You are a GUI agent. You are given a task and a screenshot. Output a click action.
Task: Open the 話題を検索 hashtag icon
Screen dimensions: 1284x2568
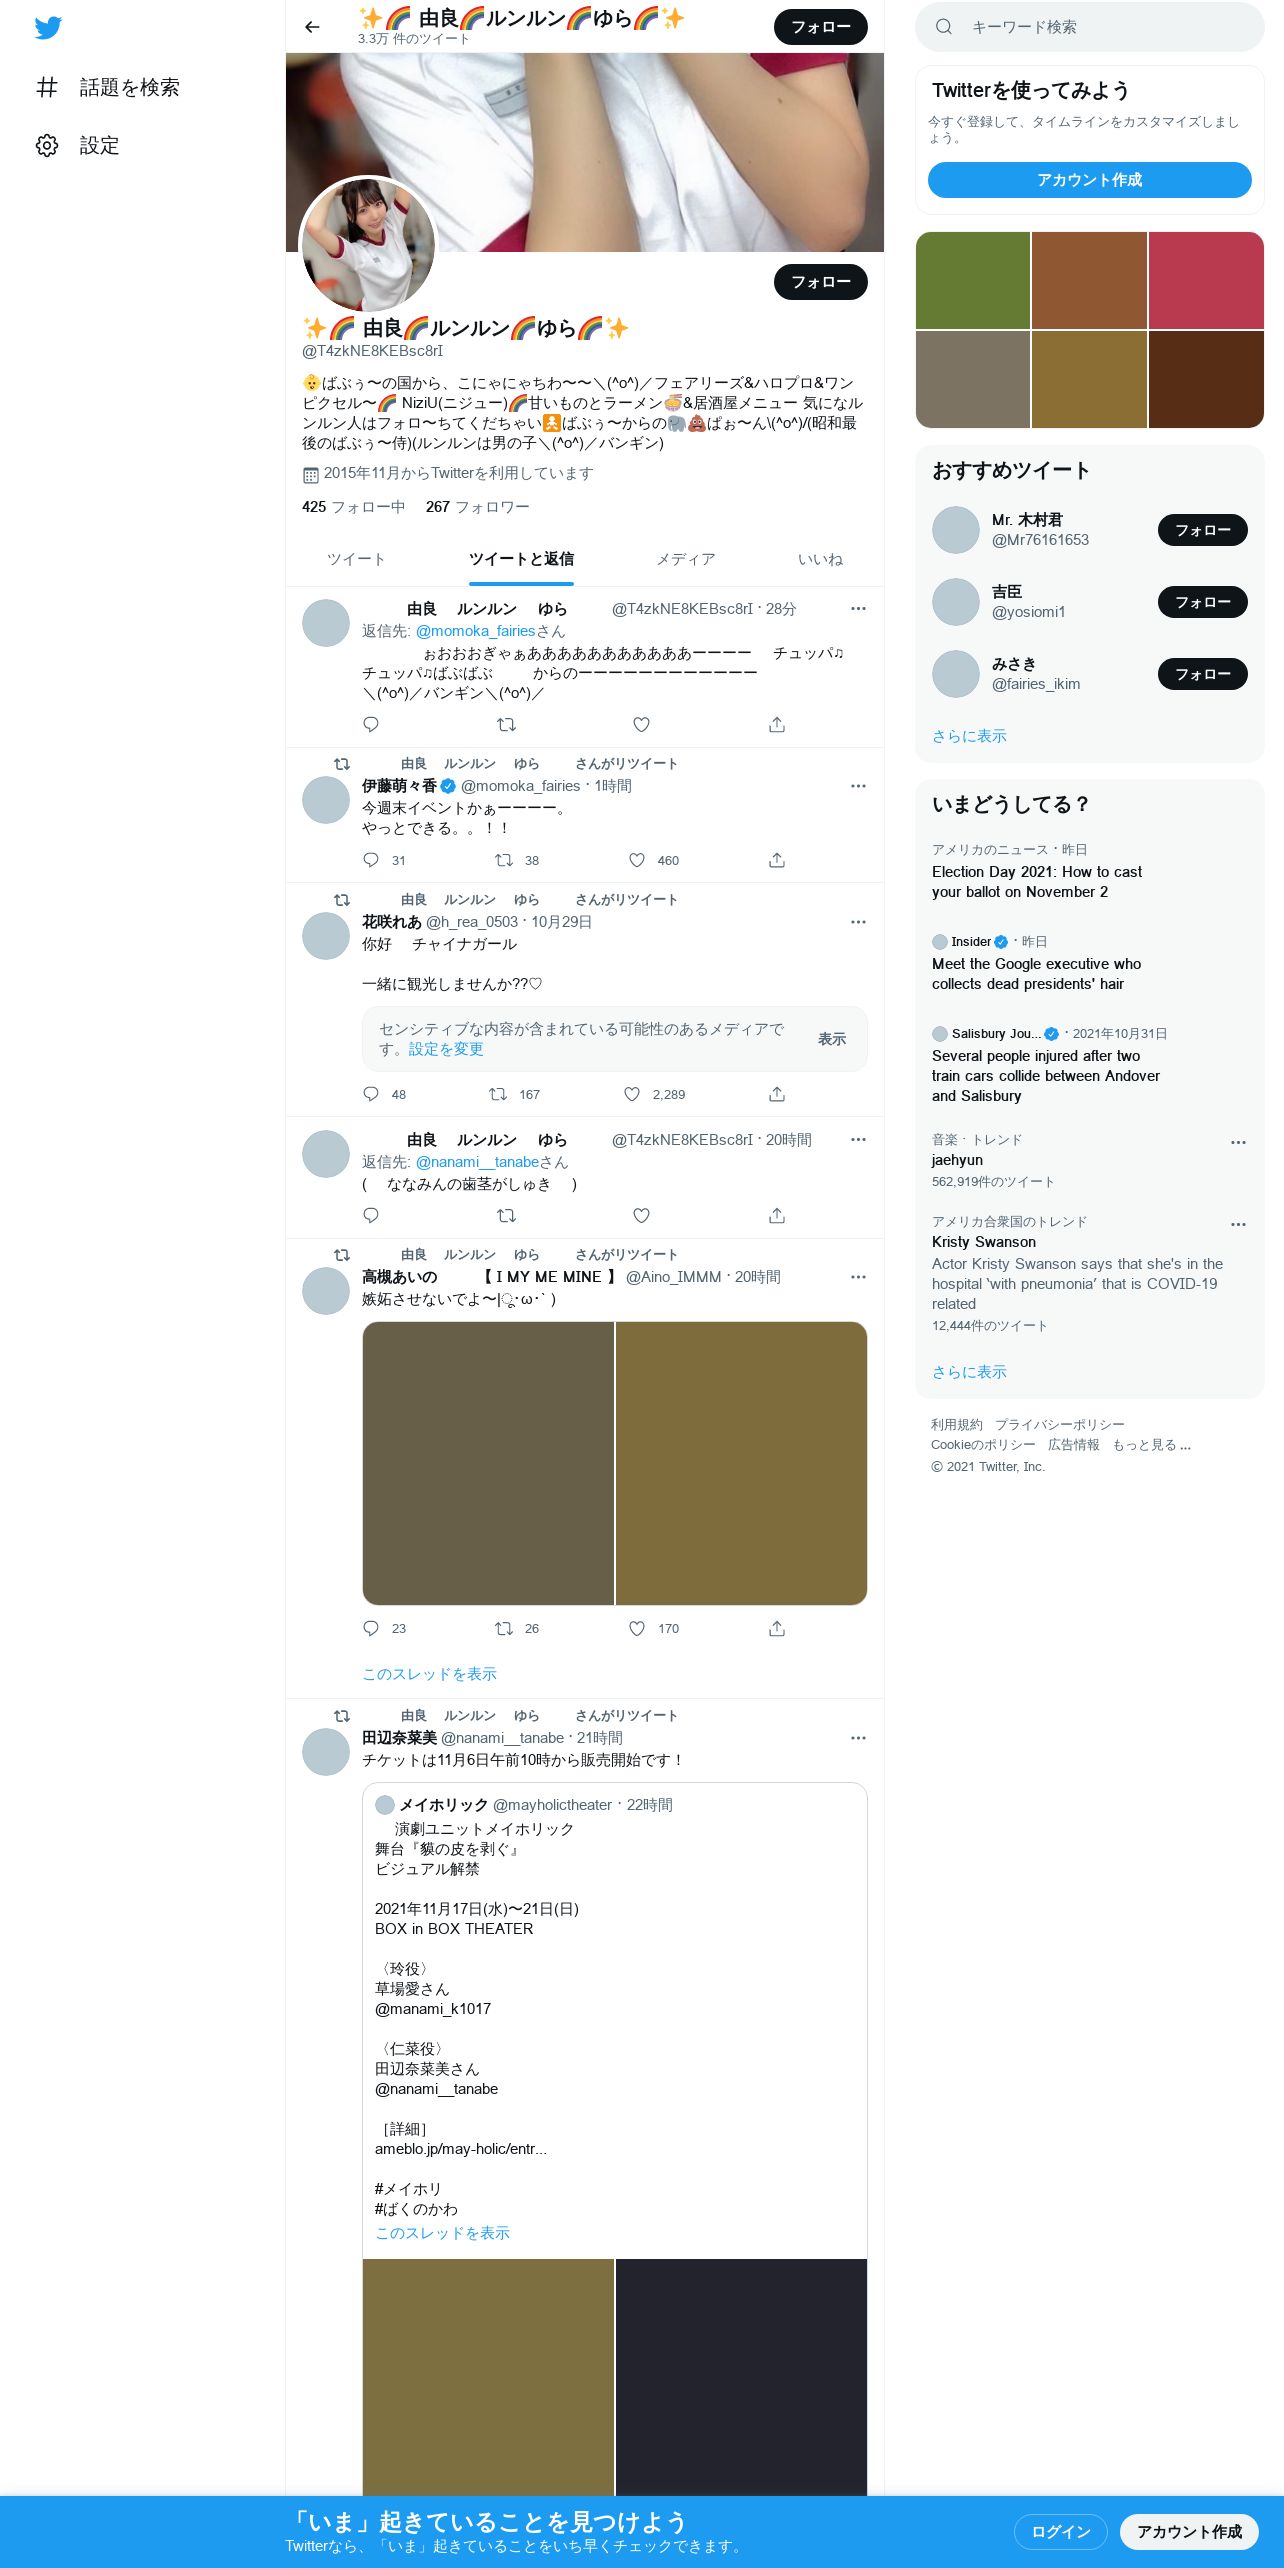47,87
